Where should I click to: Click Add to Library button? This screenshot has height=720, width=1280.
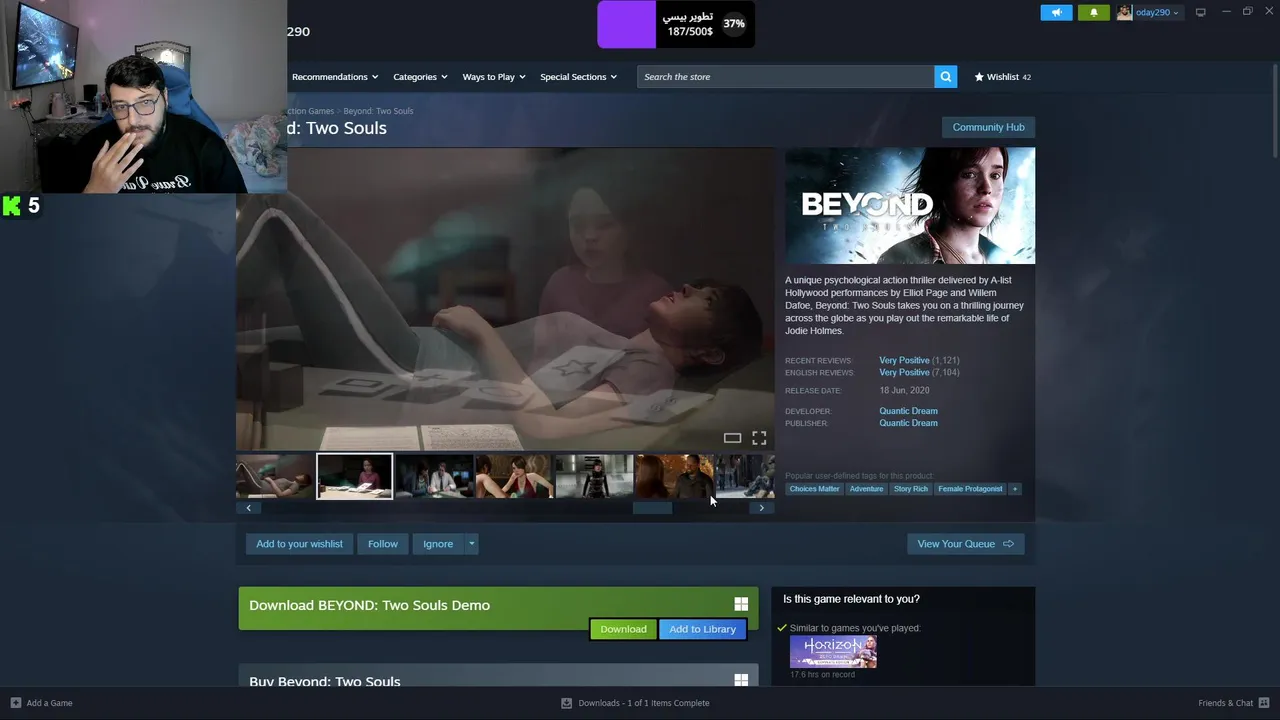click(702, 629)
